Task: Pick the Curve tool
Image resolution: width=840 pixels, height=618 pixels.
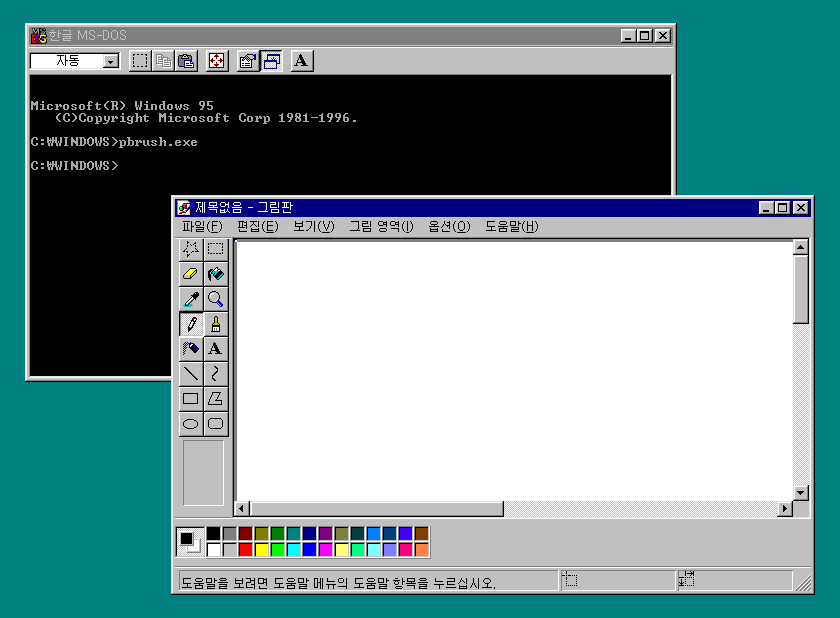Action: point(215,374)
